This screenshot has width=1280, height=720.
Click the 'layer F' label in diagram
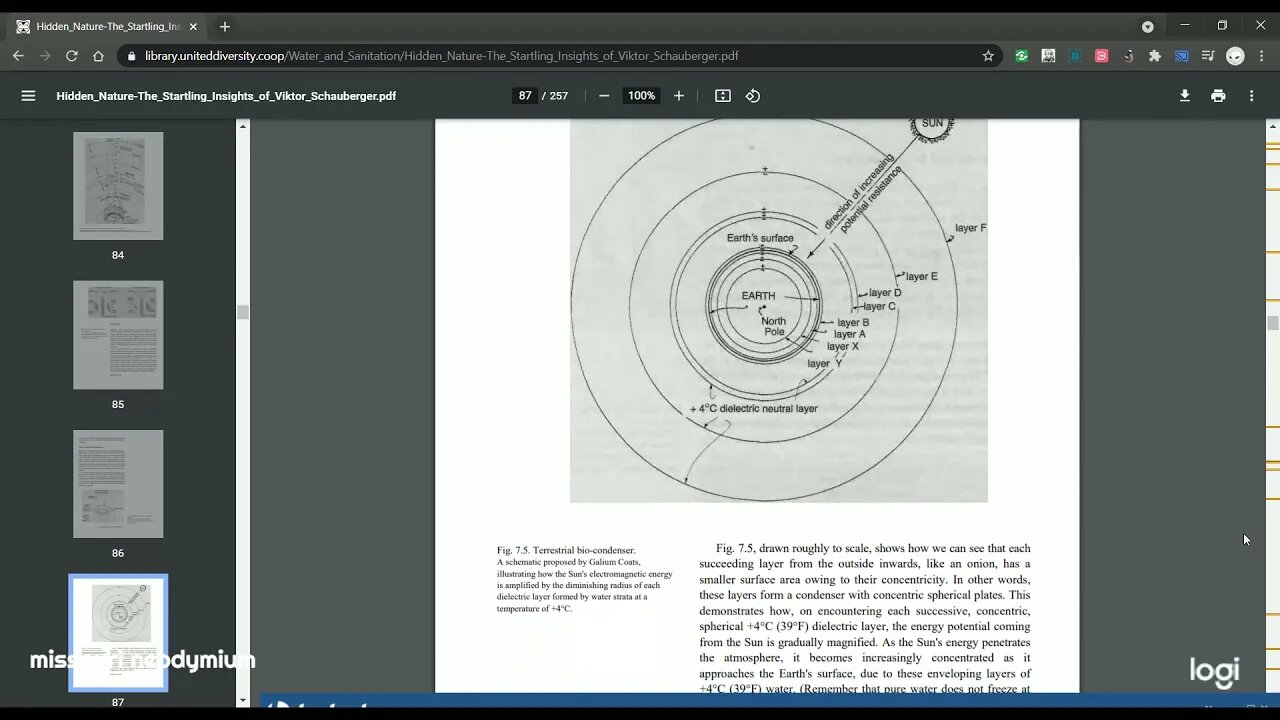point(970,228)
